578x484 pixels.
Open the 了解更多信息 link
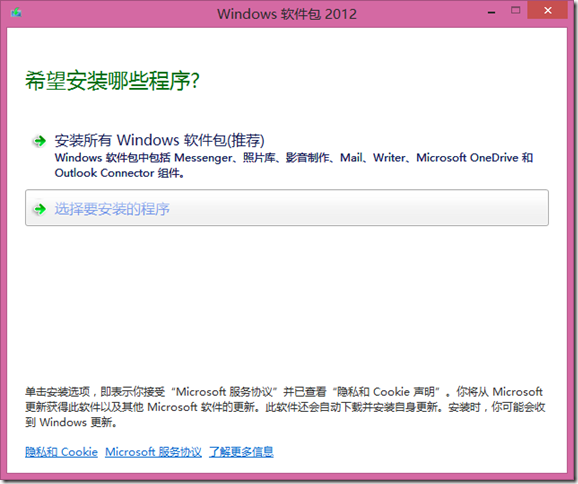point(241,452)
